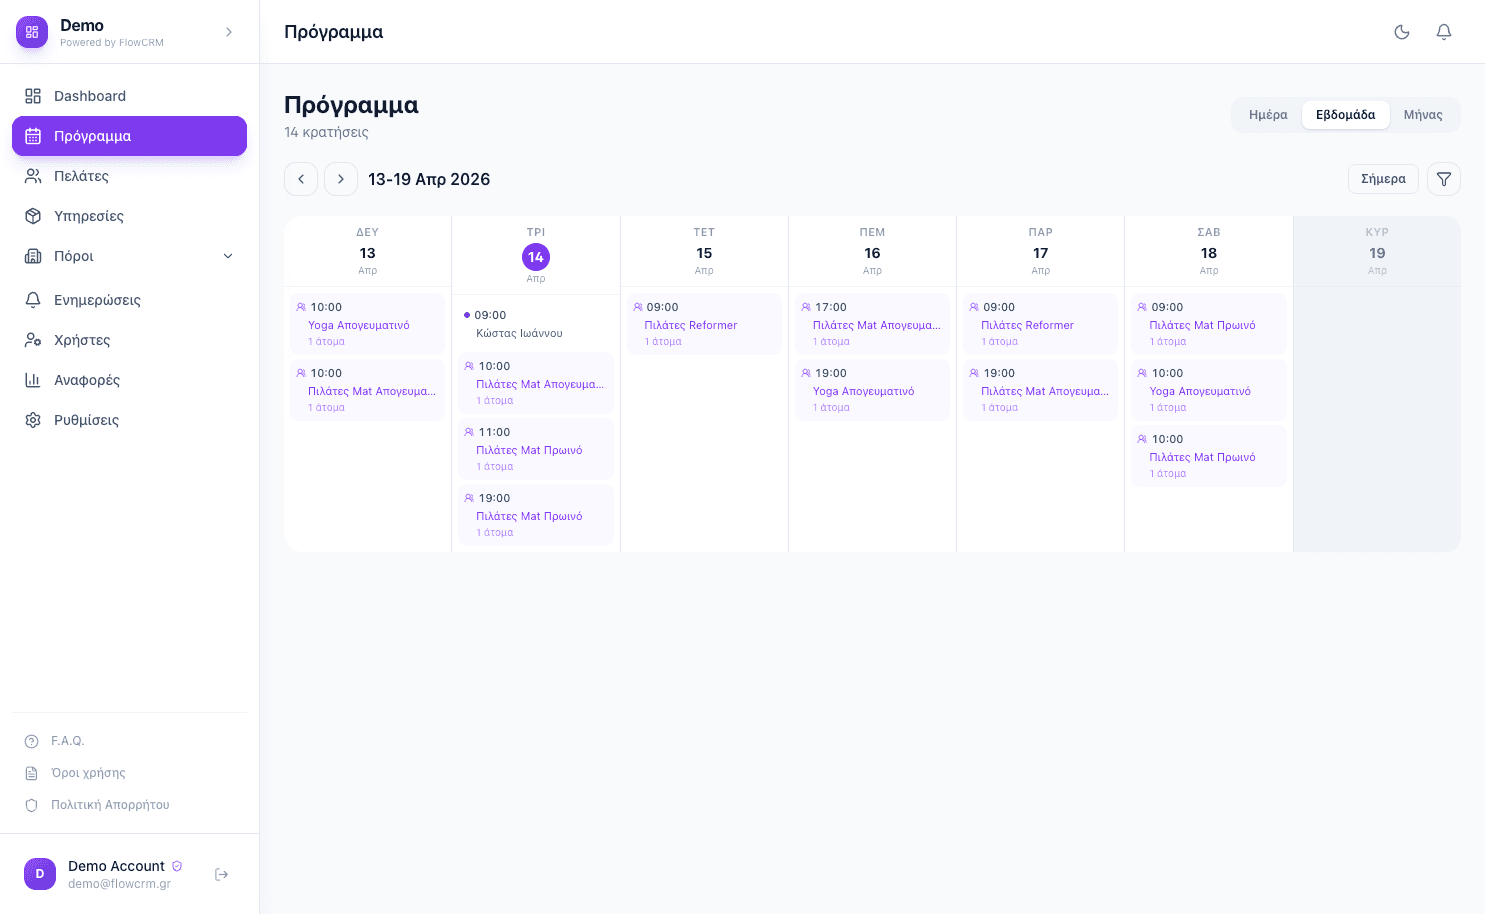The height and width of the screenshot is (914, 1485).
Task: Go to next week arrow
Action: (341, 179)
